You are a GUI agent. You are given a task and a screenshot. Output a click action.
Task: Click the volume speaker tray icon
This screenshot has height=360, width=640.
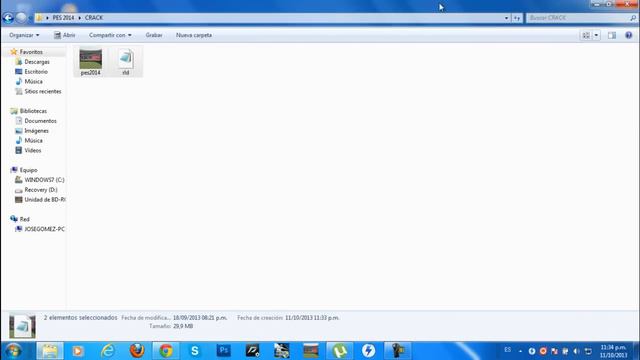[576, 351]
